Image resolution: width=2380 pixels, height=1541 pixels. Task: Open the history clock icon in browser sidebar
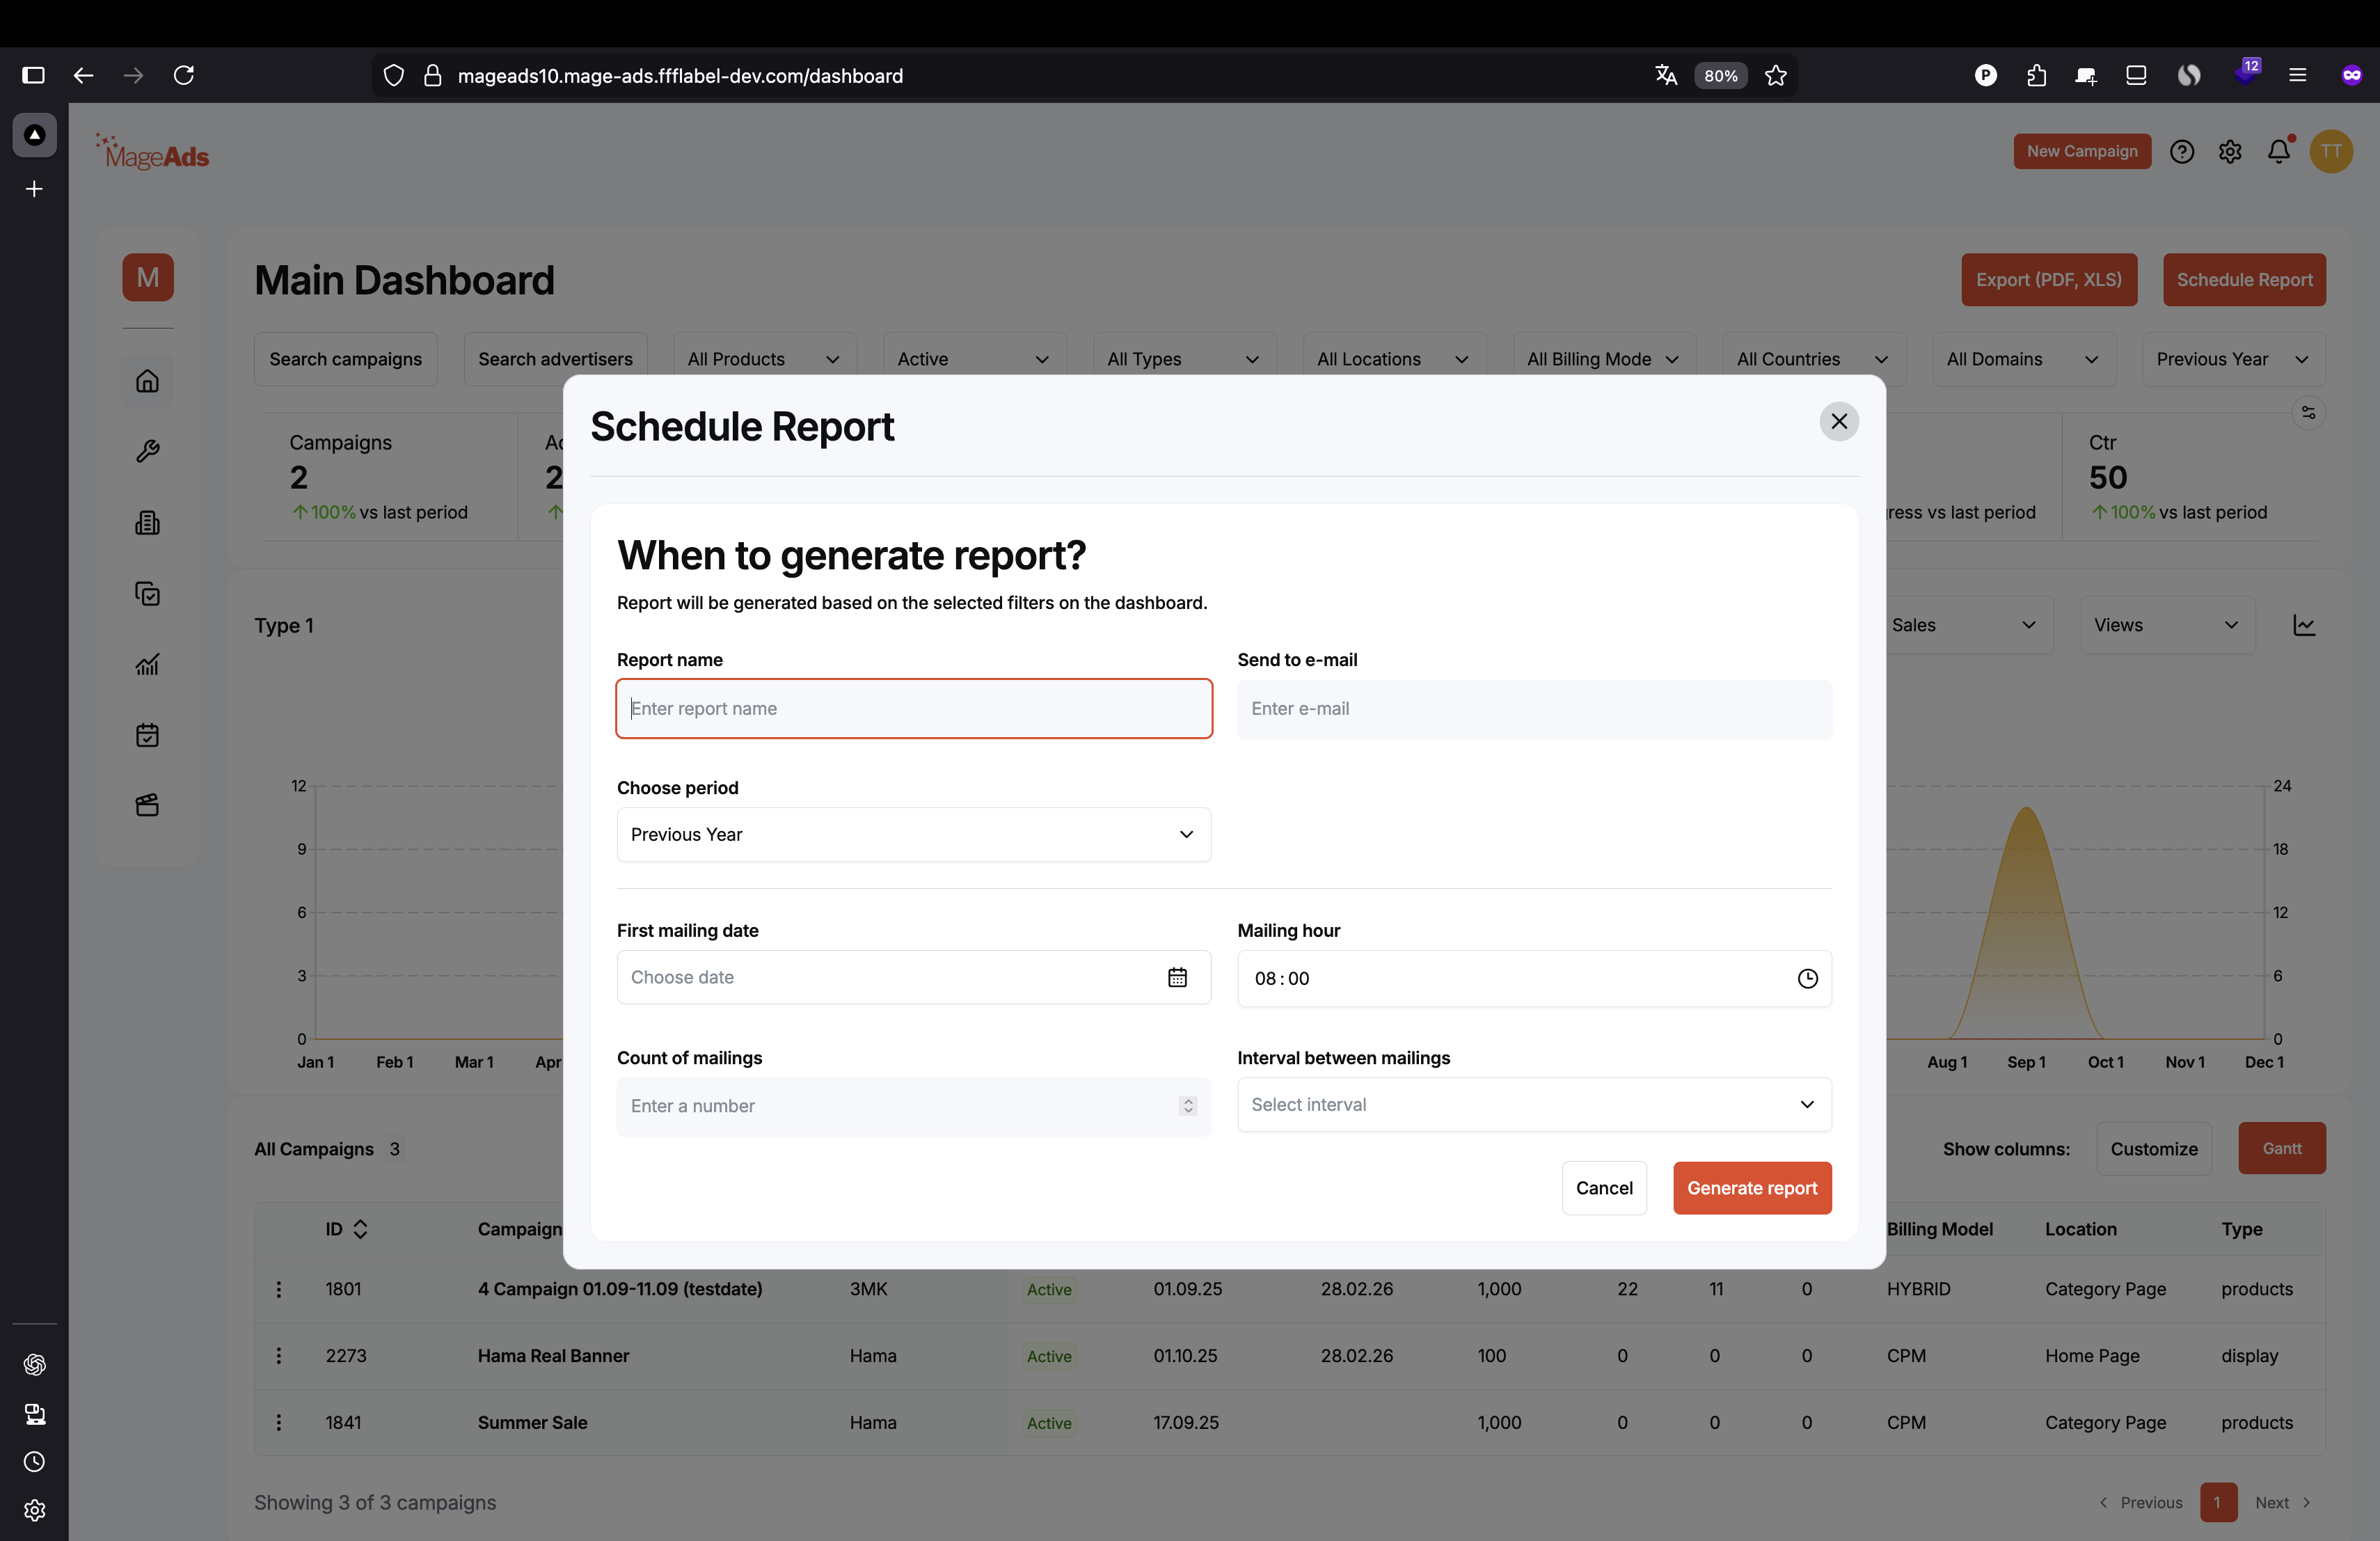click(34, 1461)
